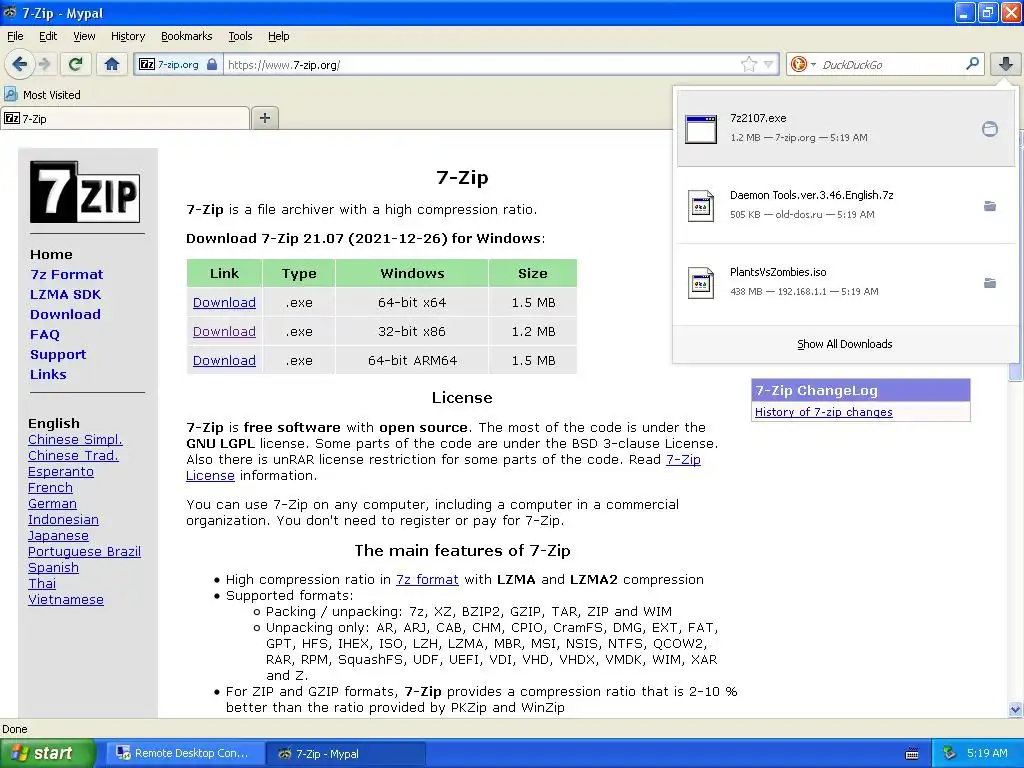The height and width of the screenshot is (768, 1024).
Task: Open the Tools menu
Action: click(240, 36)
